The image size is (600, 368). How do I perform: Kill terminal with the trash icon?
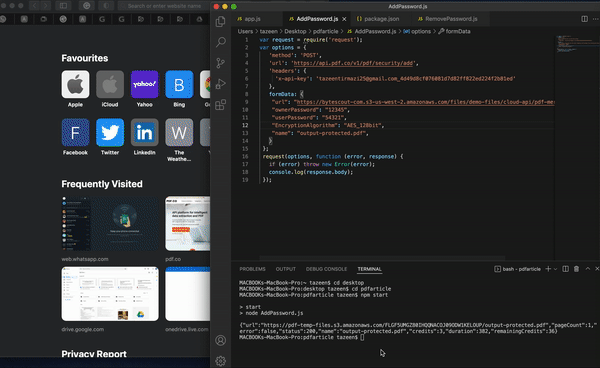tap(576, 269)
